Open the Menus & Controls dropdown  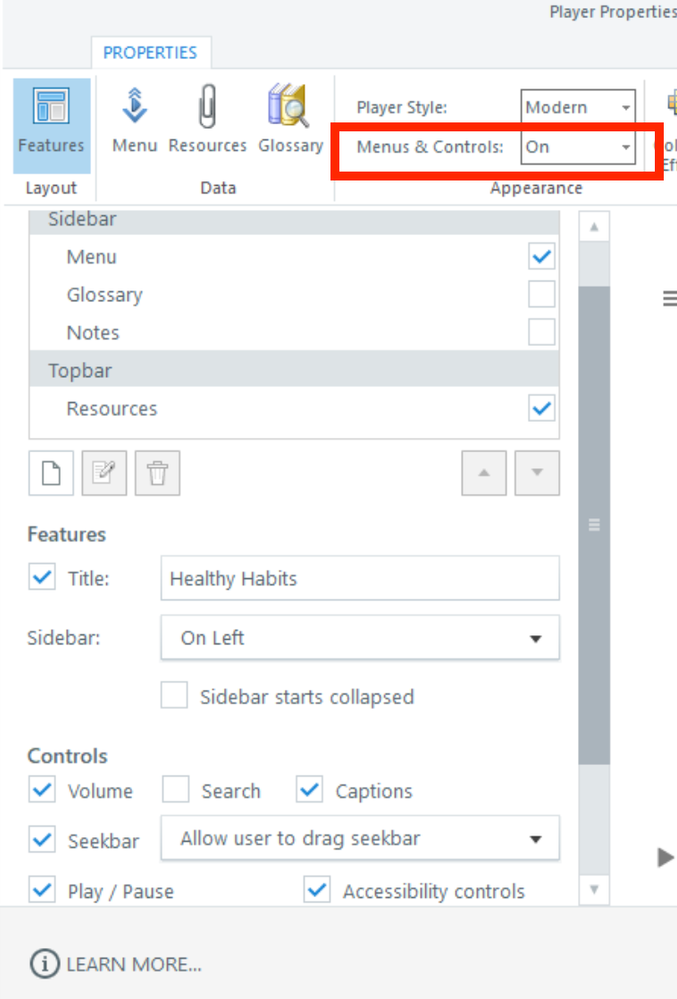578,147
